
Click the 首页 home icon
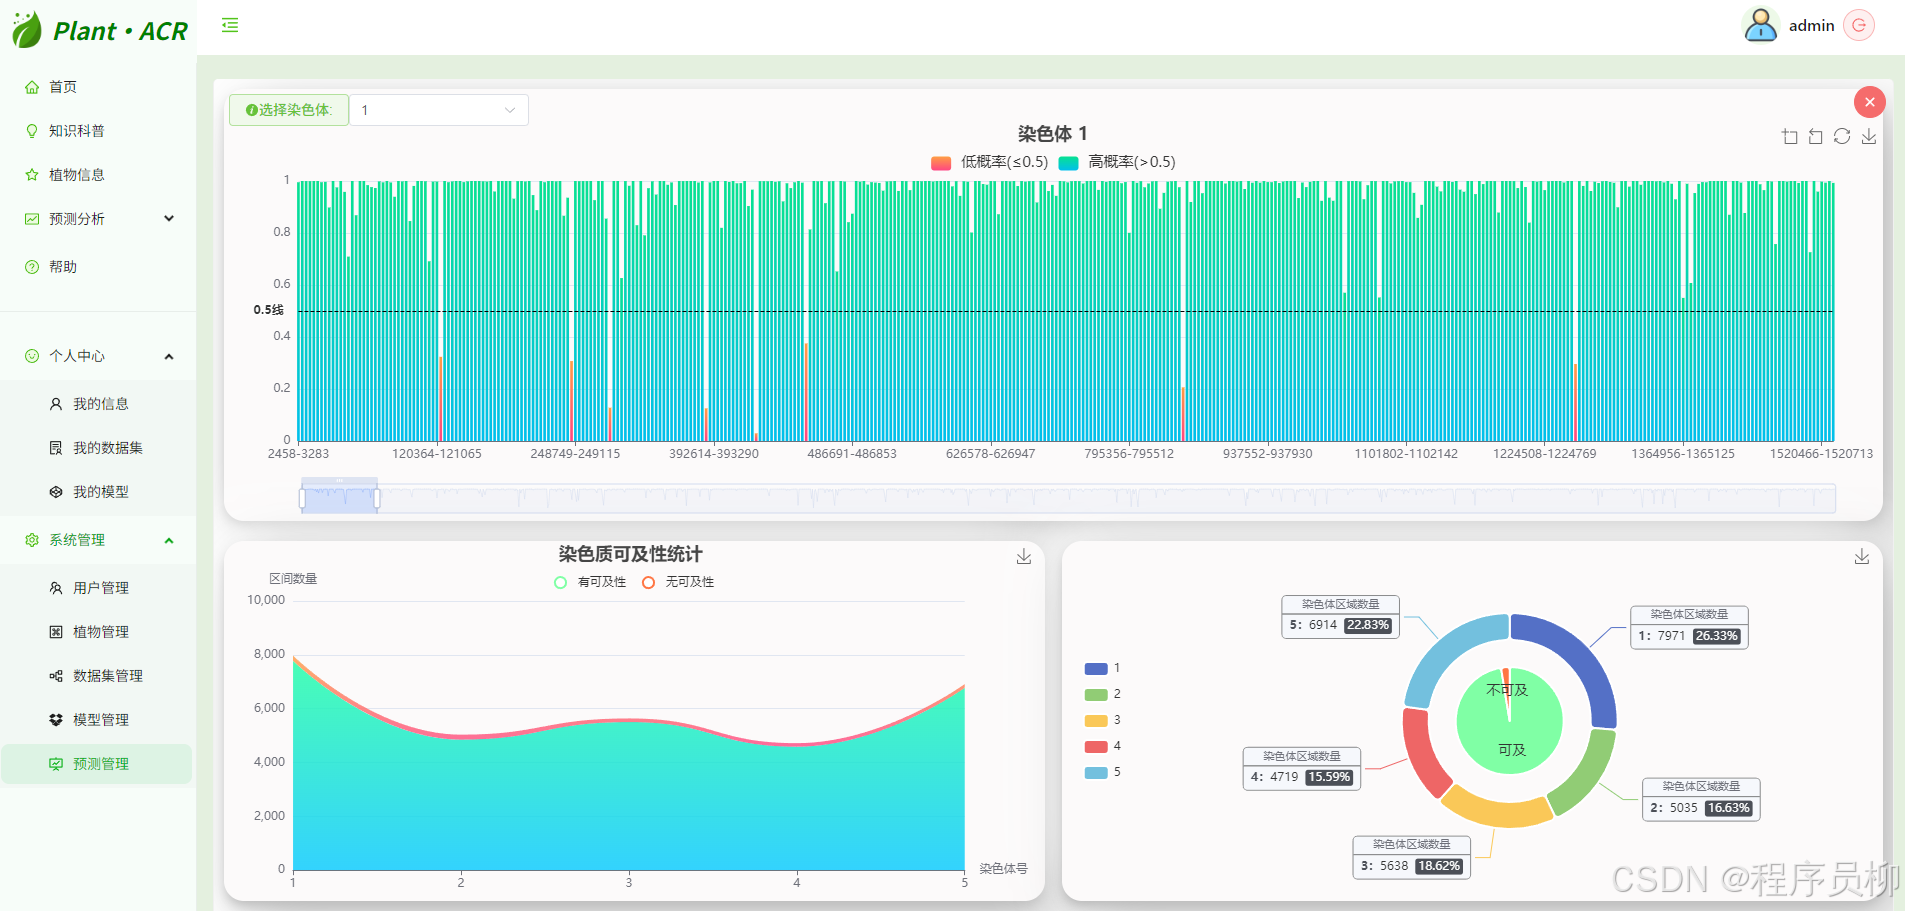point(32,87)
